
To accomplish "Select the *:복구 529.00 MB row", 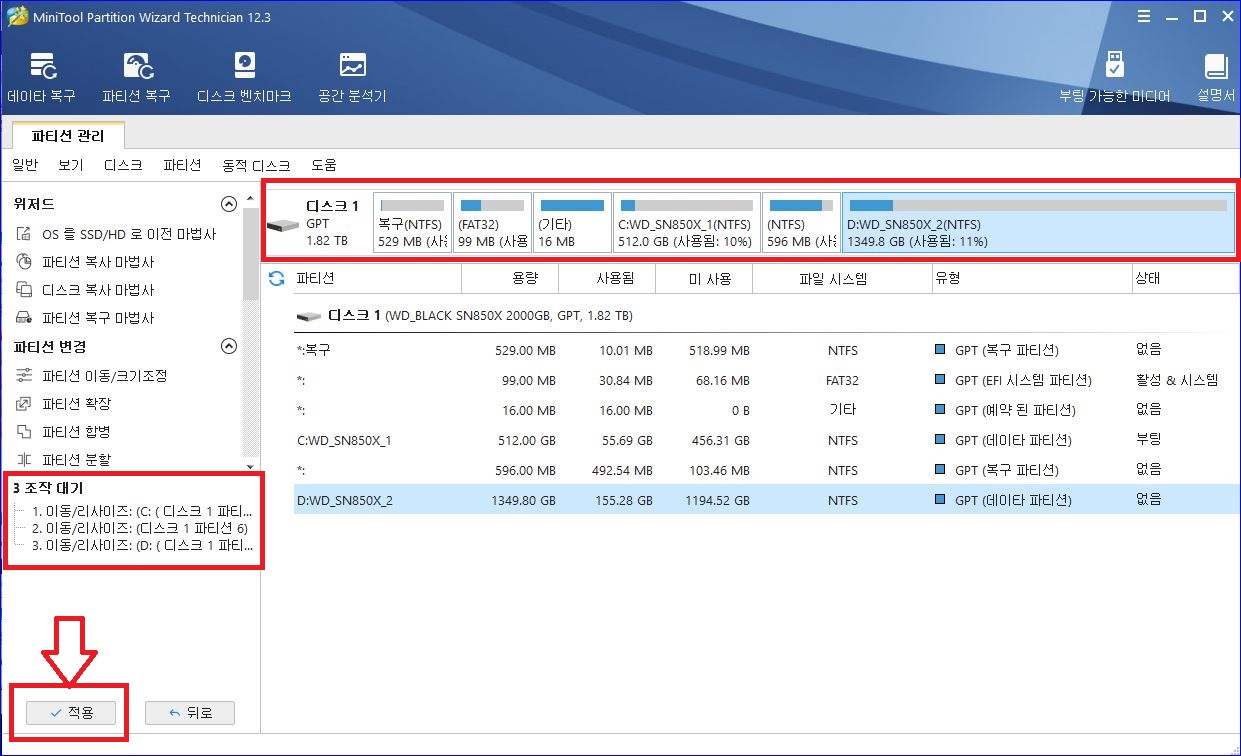I will (766, 350).
